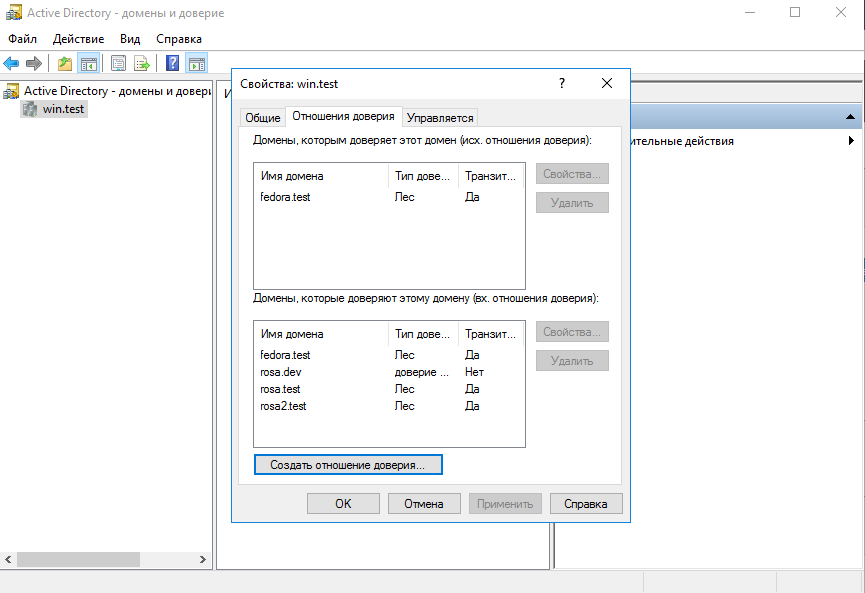Viewport: 865px width, 593px height.
Task: Toggle the Show/Hide Console Tree icon
Action: 89,64
